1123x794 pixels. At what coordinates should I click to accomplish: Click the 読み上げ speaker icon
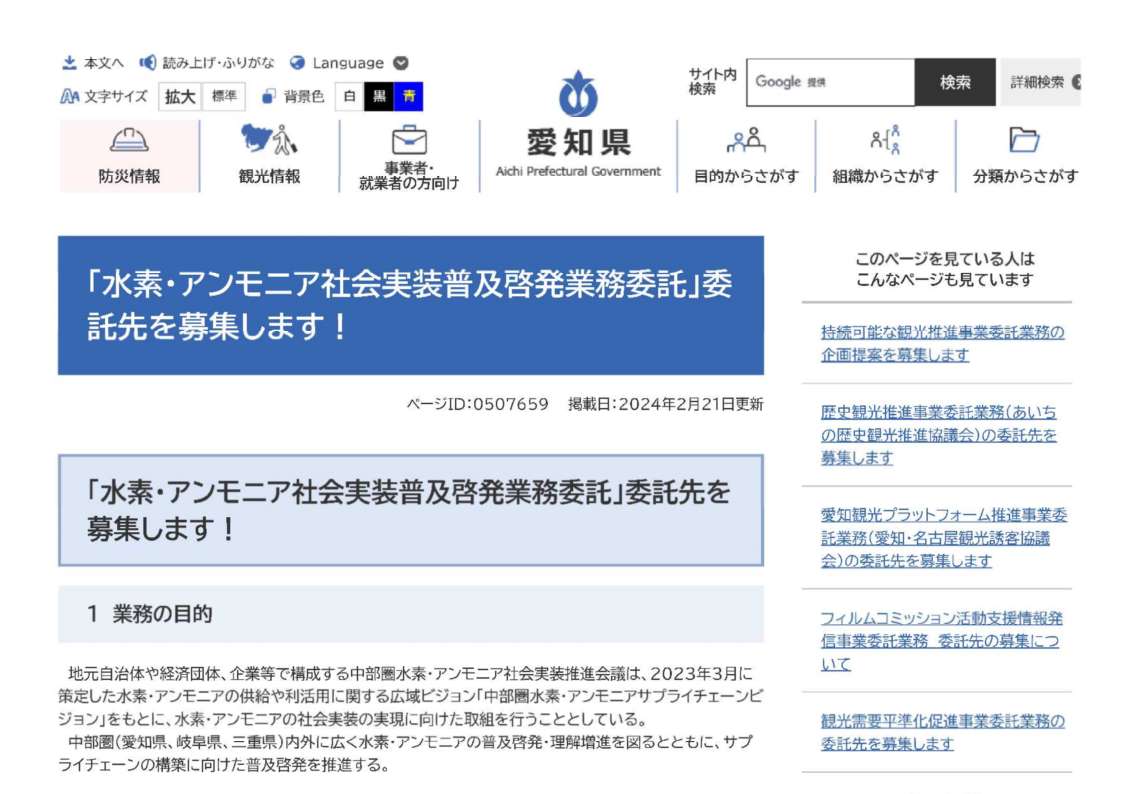point(148,63)
